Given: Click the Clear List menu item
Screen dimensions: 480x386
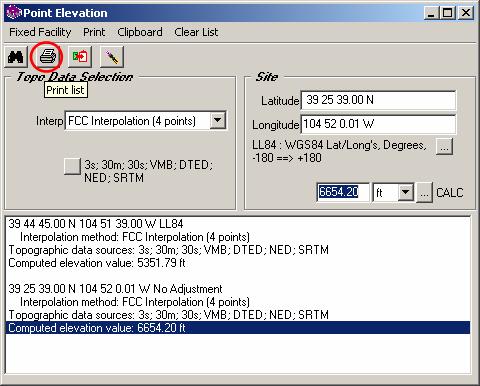Looking at the screenshot, I should (x=196, y=32).
